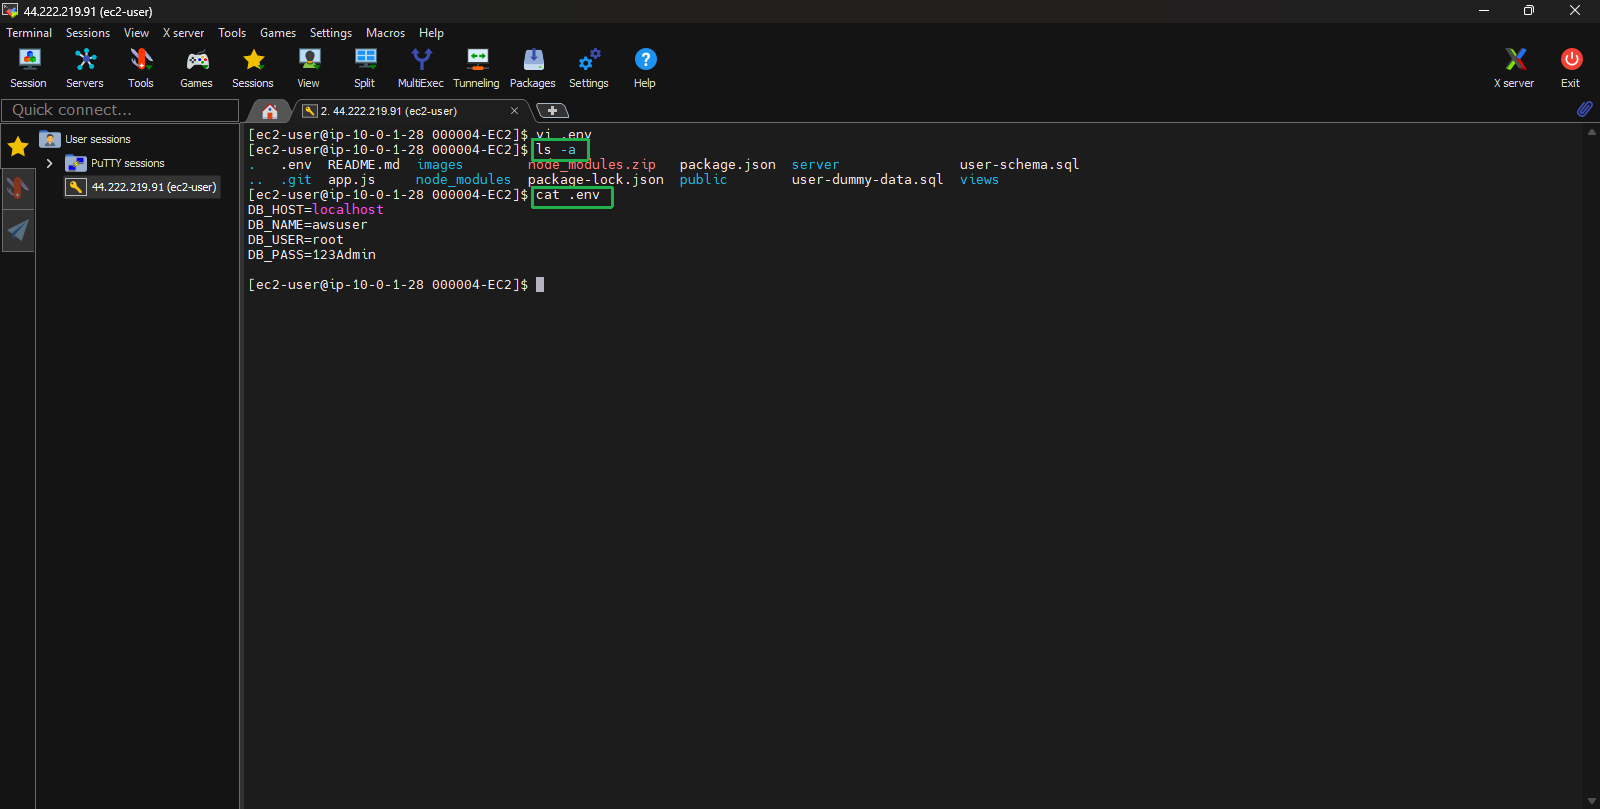
Task: Open the Packages toolbar icon
Action: tap(533, 68)
